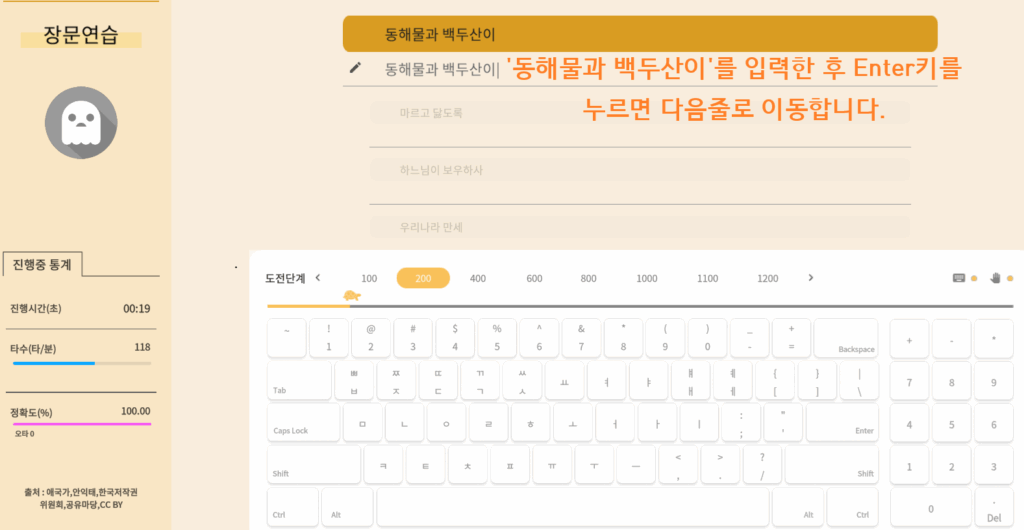Click the numpad plus key
The height and width of the screenshot is (530, 1024).
pyautogui.click(x=909, y=339)
